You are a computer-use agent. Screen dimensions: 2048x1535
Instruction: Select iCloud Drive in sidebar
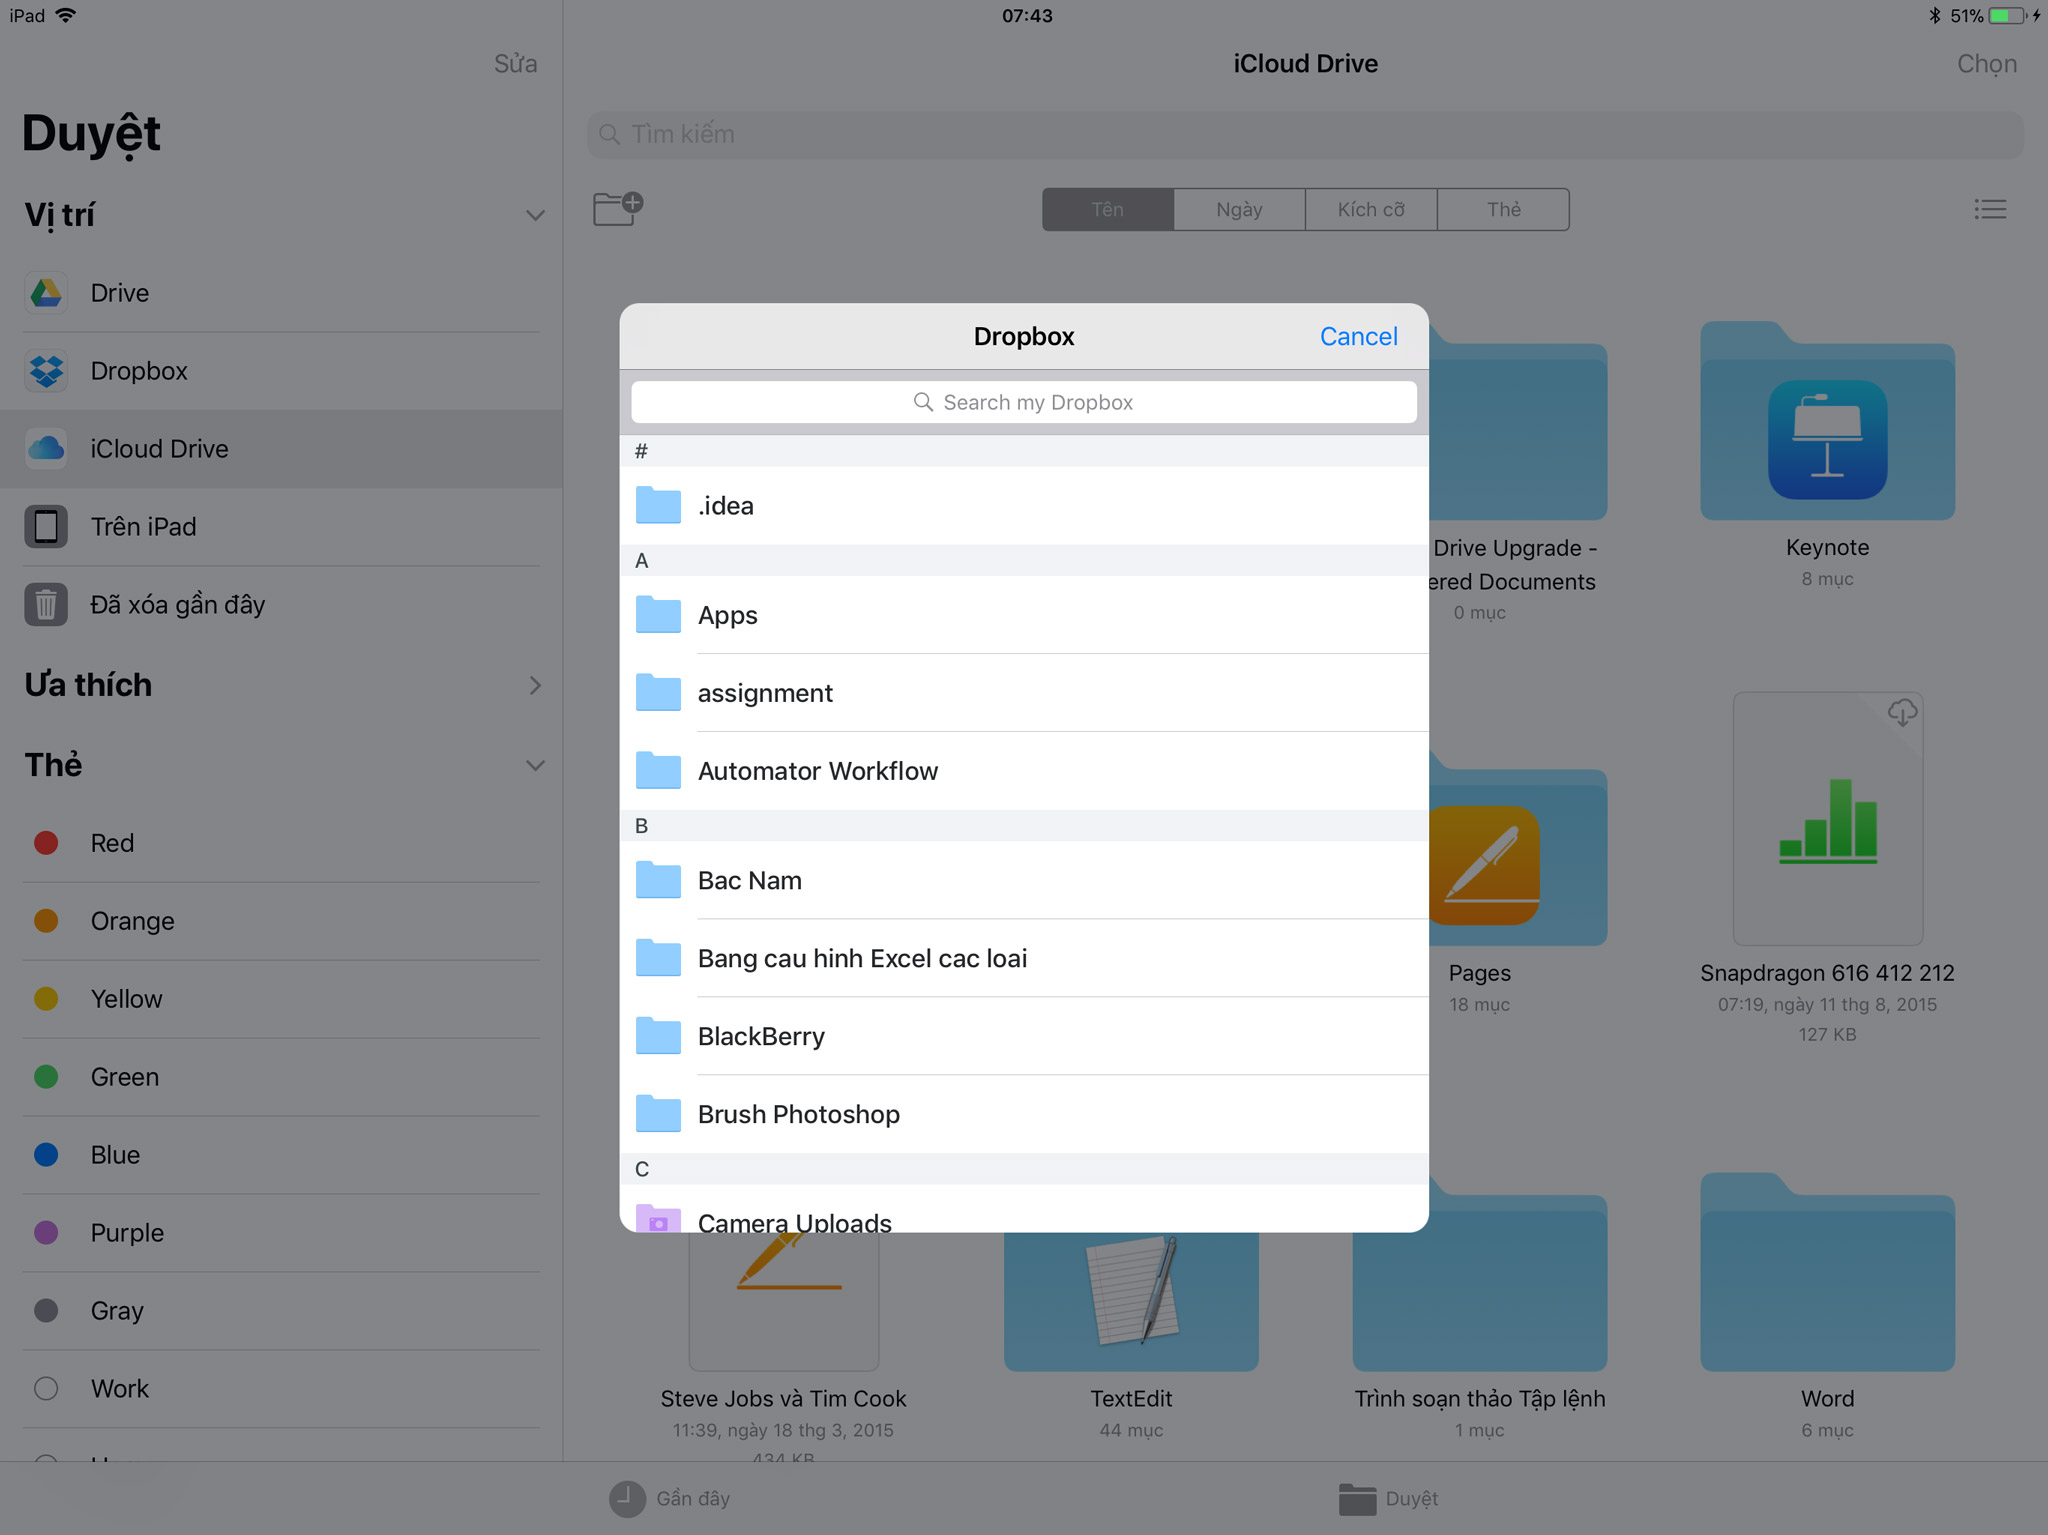281,449
